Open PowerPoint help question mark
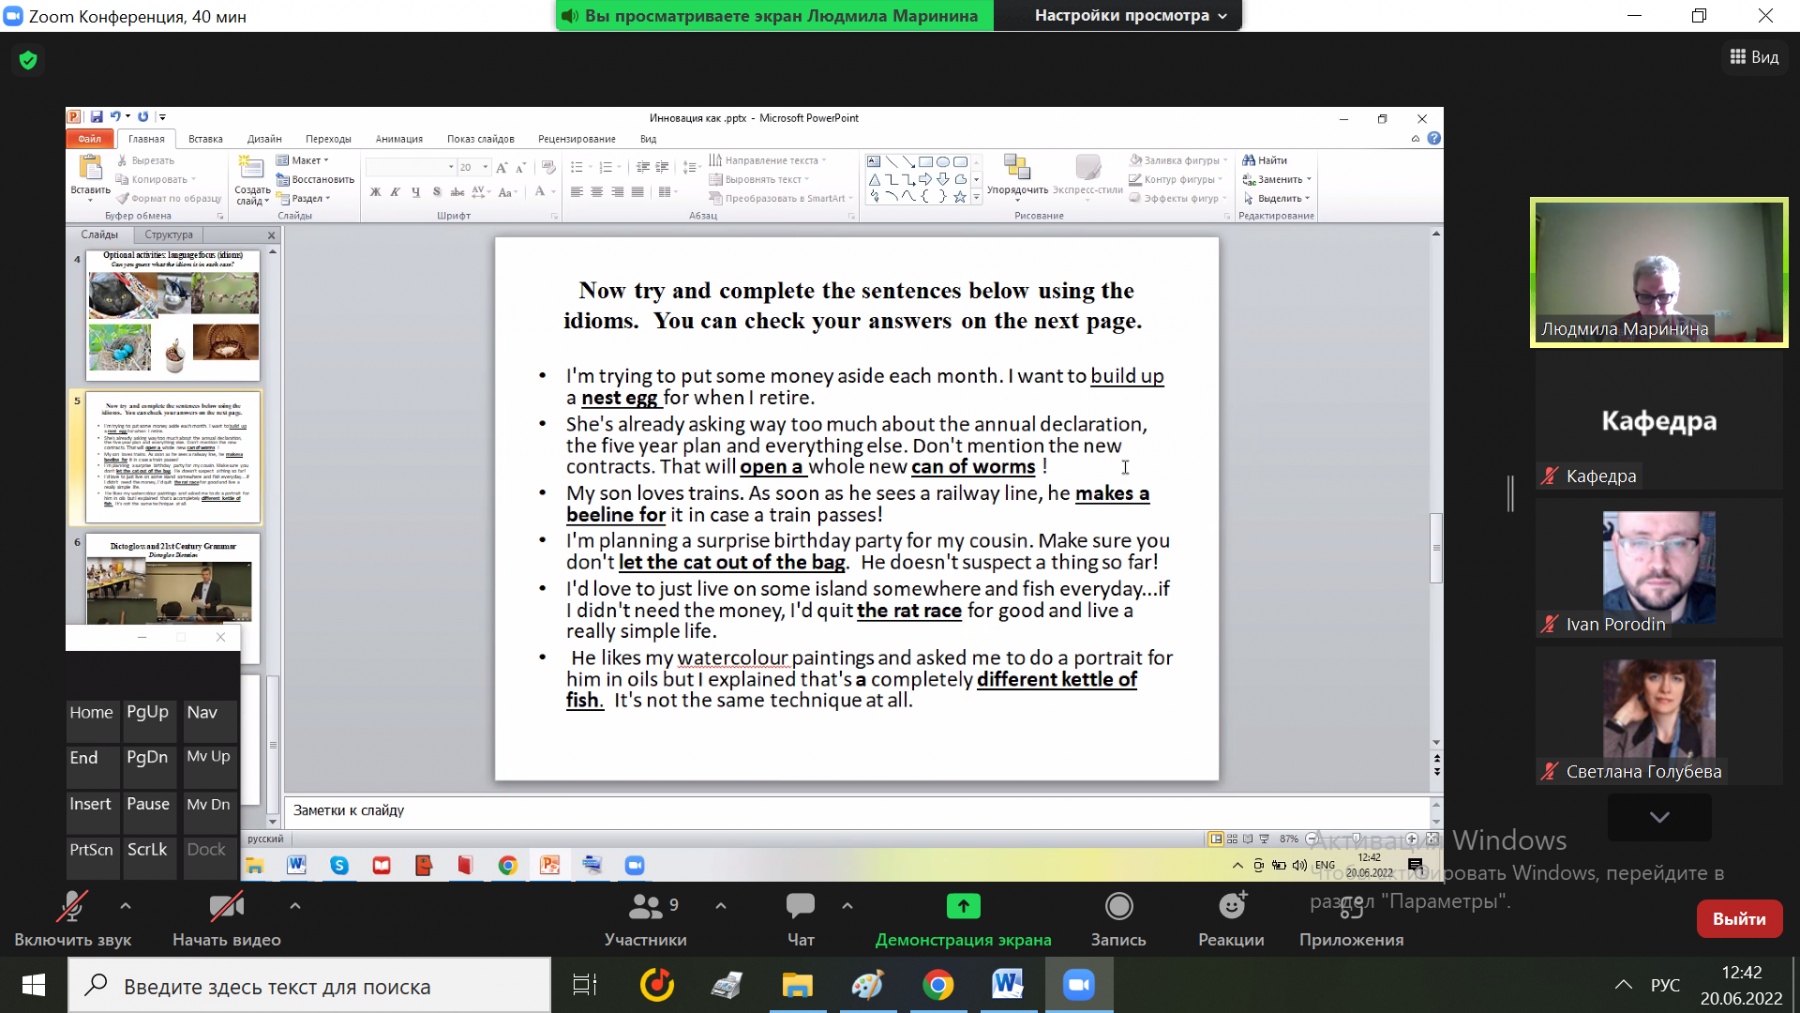The width and height of the screenshot is (1800, 1013). point(1434,139)
